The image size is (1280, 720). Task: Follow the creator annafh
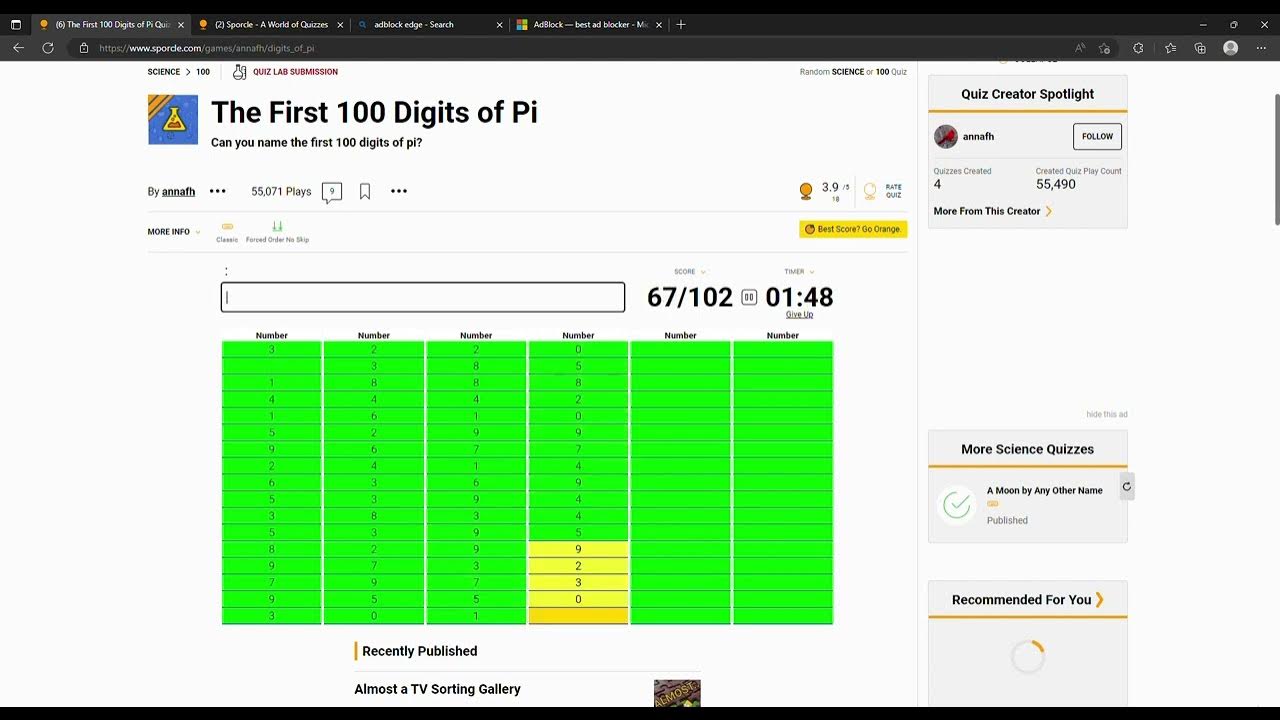coord(1097,137)
